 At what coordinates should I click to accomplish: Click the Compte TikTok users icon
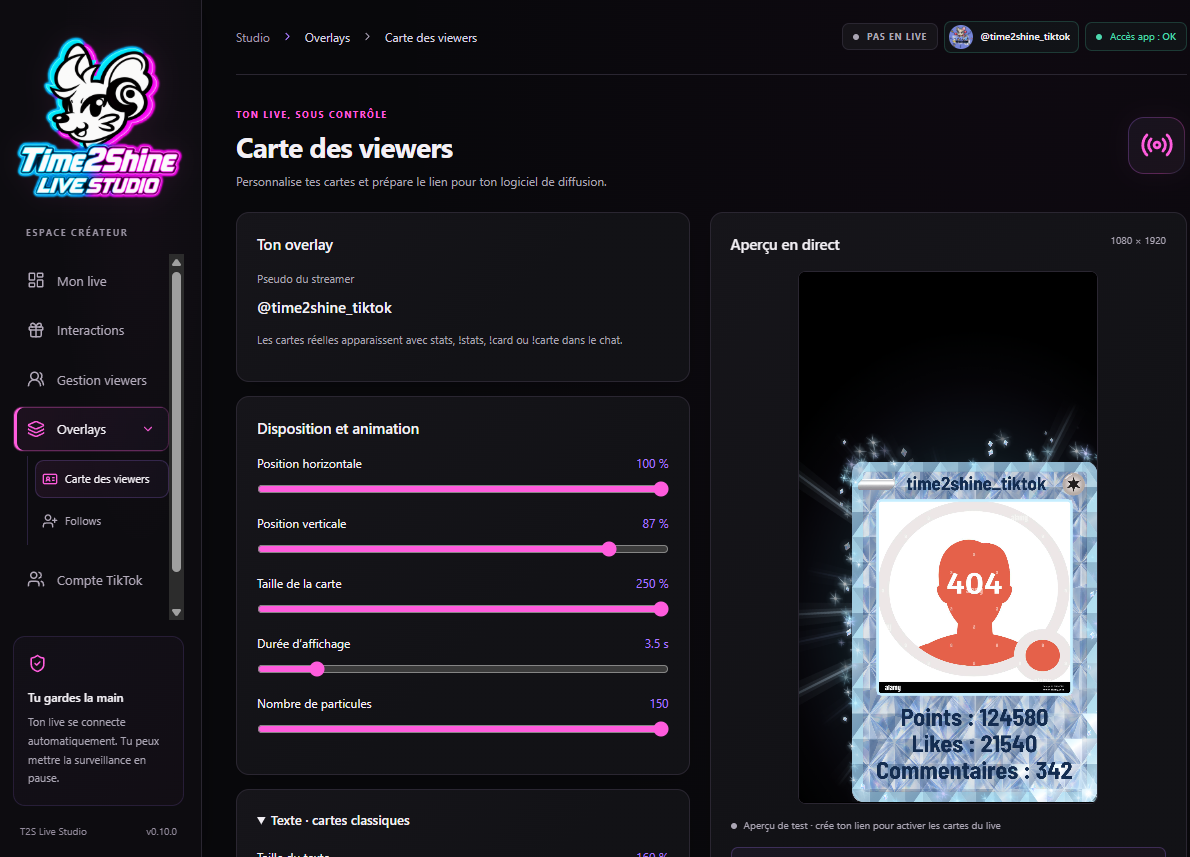(x=36, y=580)
